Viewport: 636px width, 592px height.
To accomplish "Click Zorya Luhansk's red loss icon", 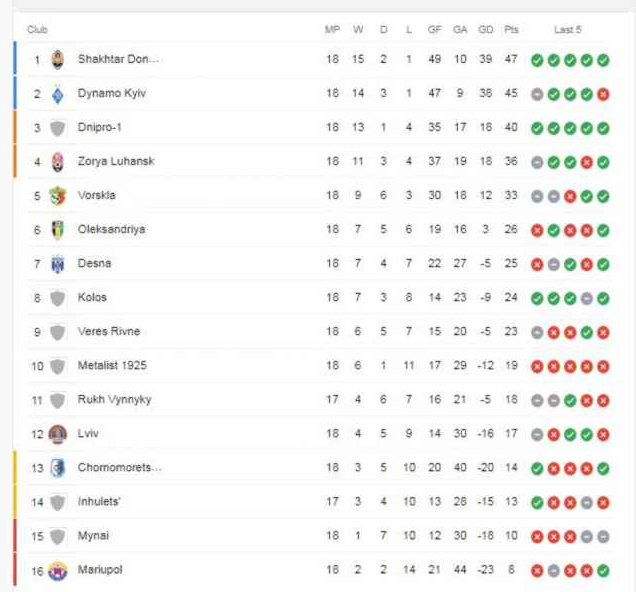I will click(587, 163).
